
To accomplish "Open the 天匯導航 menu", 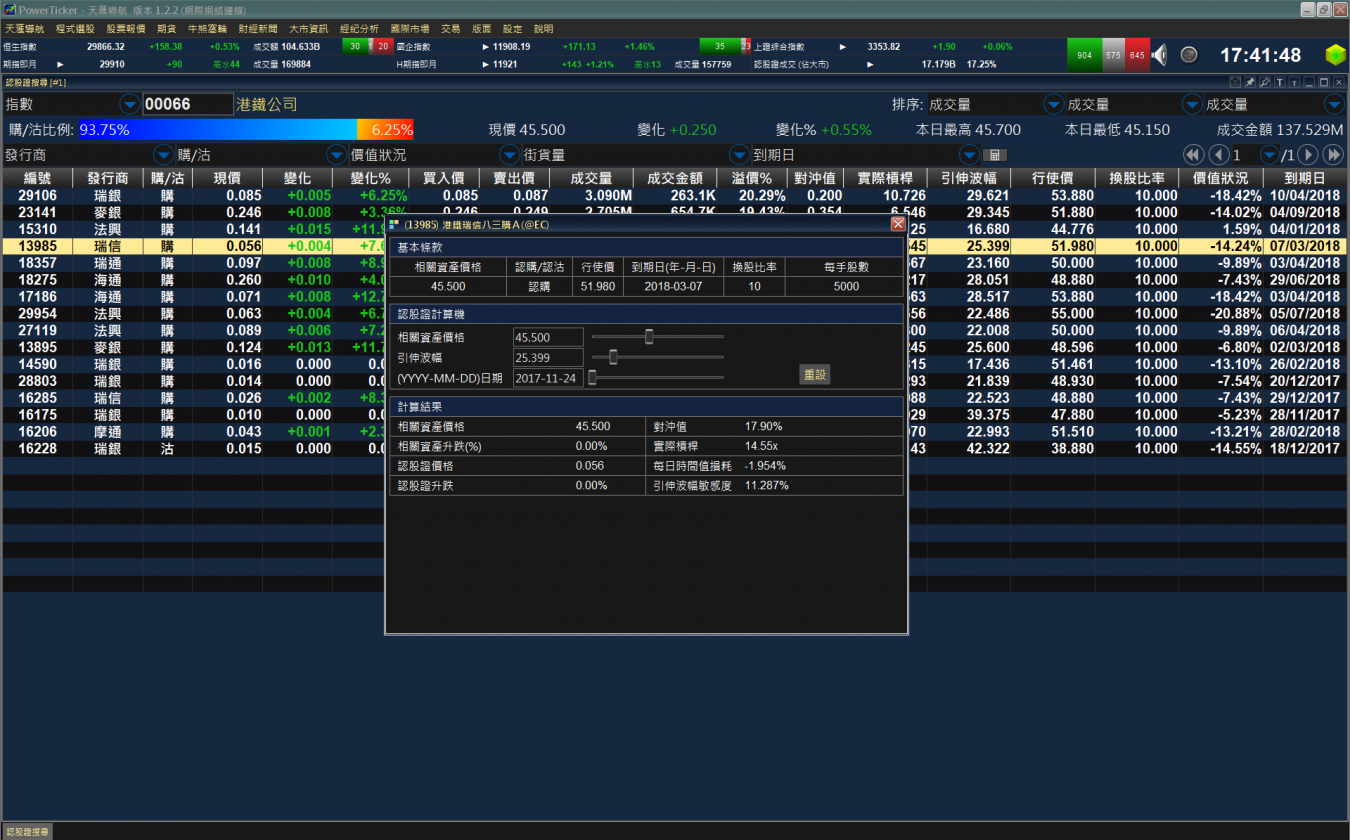I will pos(24,29).
